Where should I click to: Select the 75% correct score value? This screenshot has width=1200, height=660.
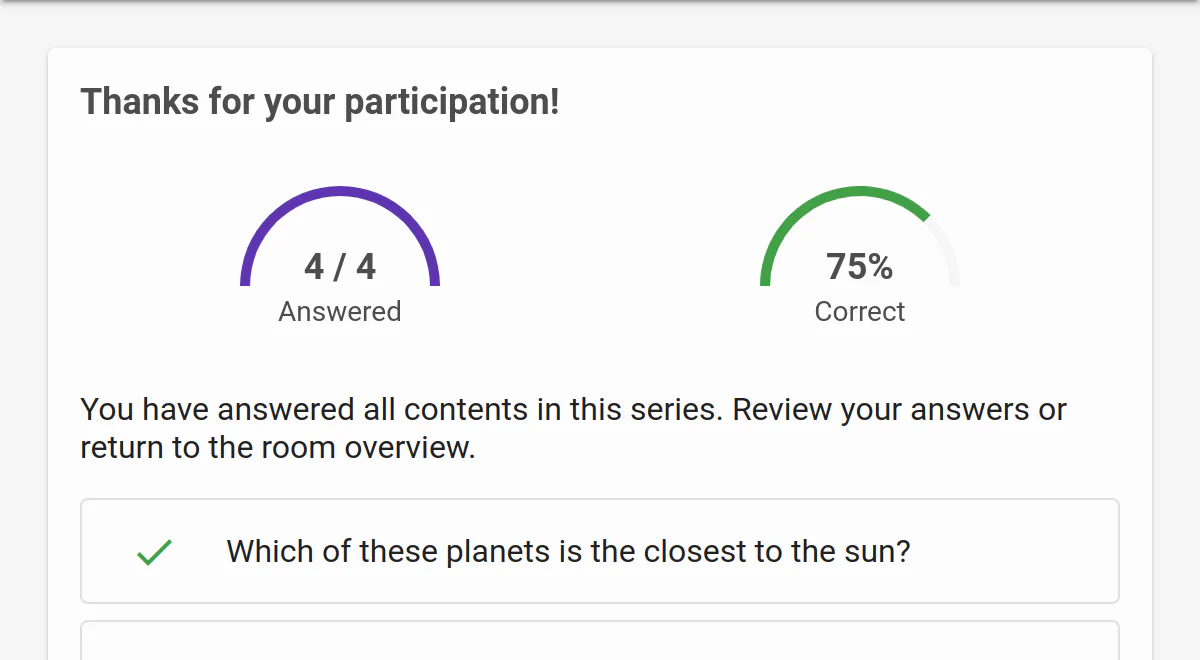point(860,267)
